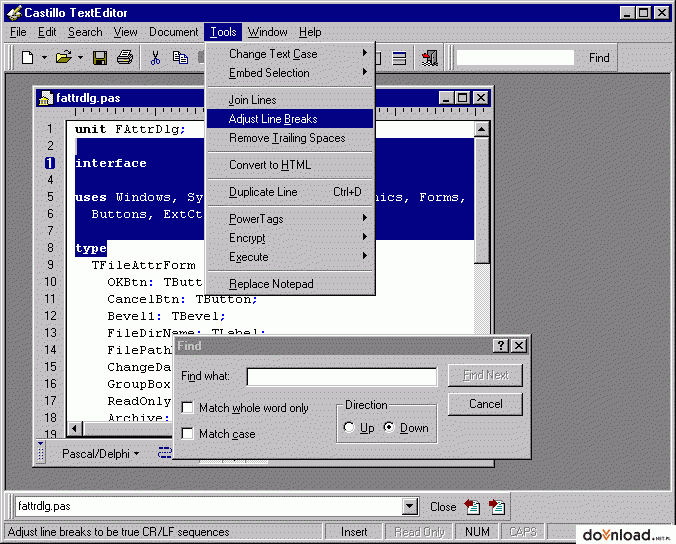Open the File menu

pos(18,32)
